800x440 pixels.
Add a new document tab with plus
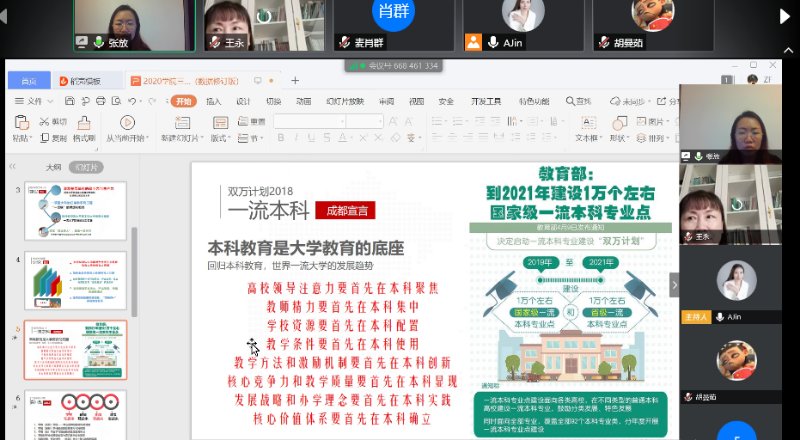pyautogui.click(x=295, y=80)
